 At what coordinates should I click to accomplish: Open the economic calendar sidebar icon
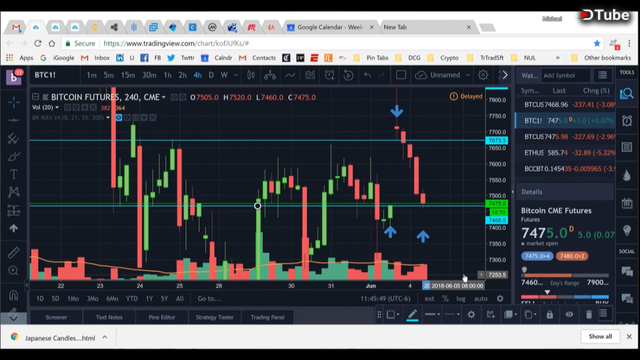(x=627, y=203)
